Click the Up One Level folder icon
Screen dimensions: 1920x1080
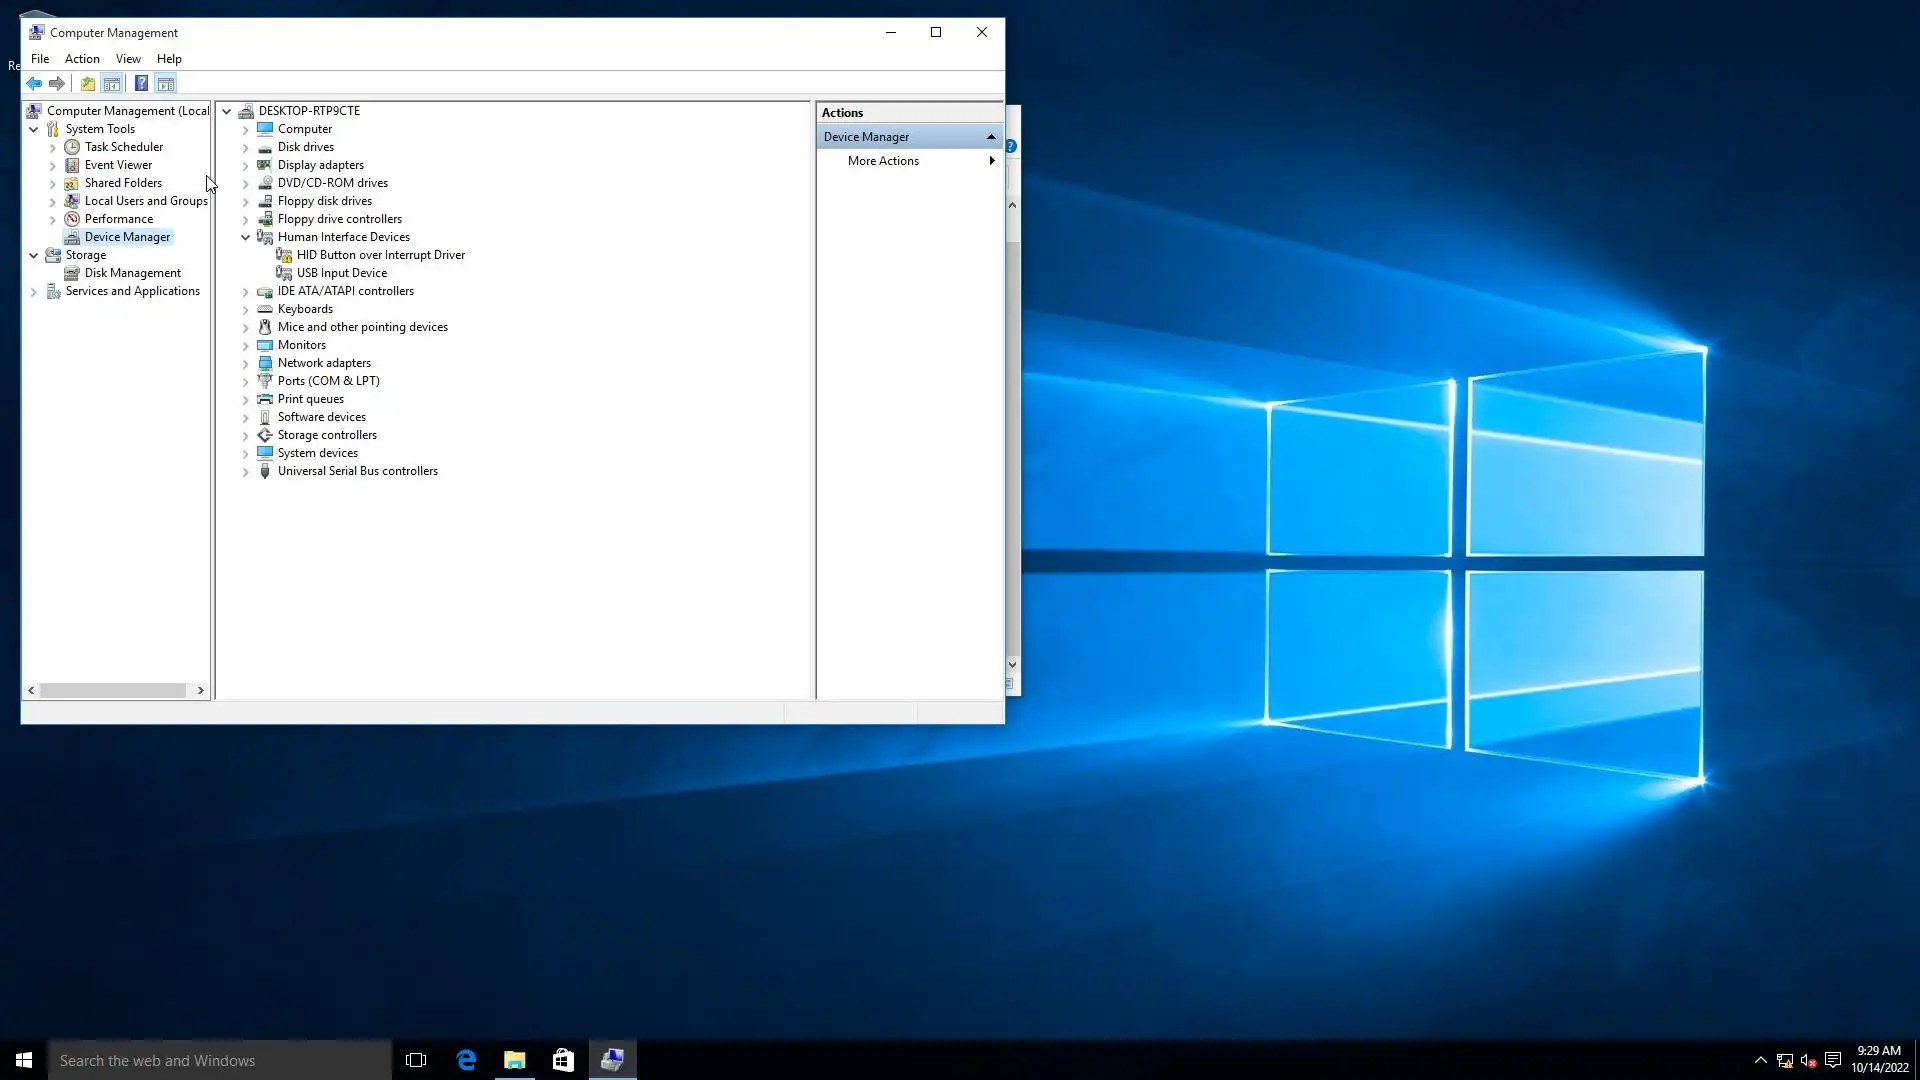coord(88,84)
